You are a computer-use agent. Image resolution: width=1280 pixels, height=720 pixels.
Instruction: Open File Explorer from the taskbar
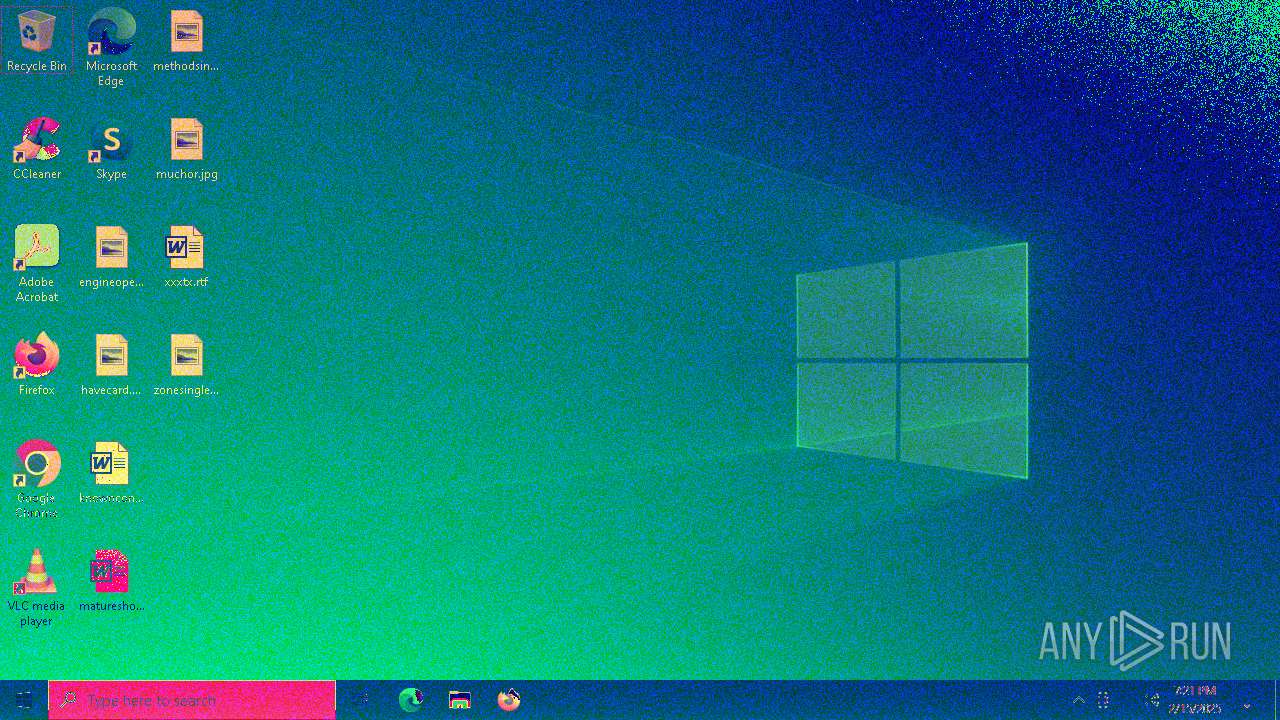(x=460, y=700)
